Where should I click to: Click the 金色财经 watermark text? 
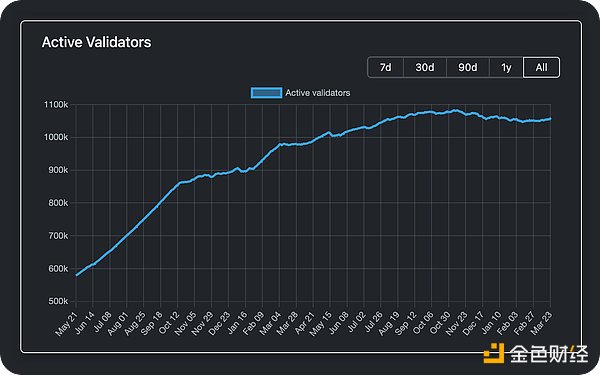click(549, 354)
